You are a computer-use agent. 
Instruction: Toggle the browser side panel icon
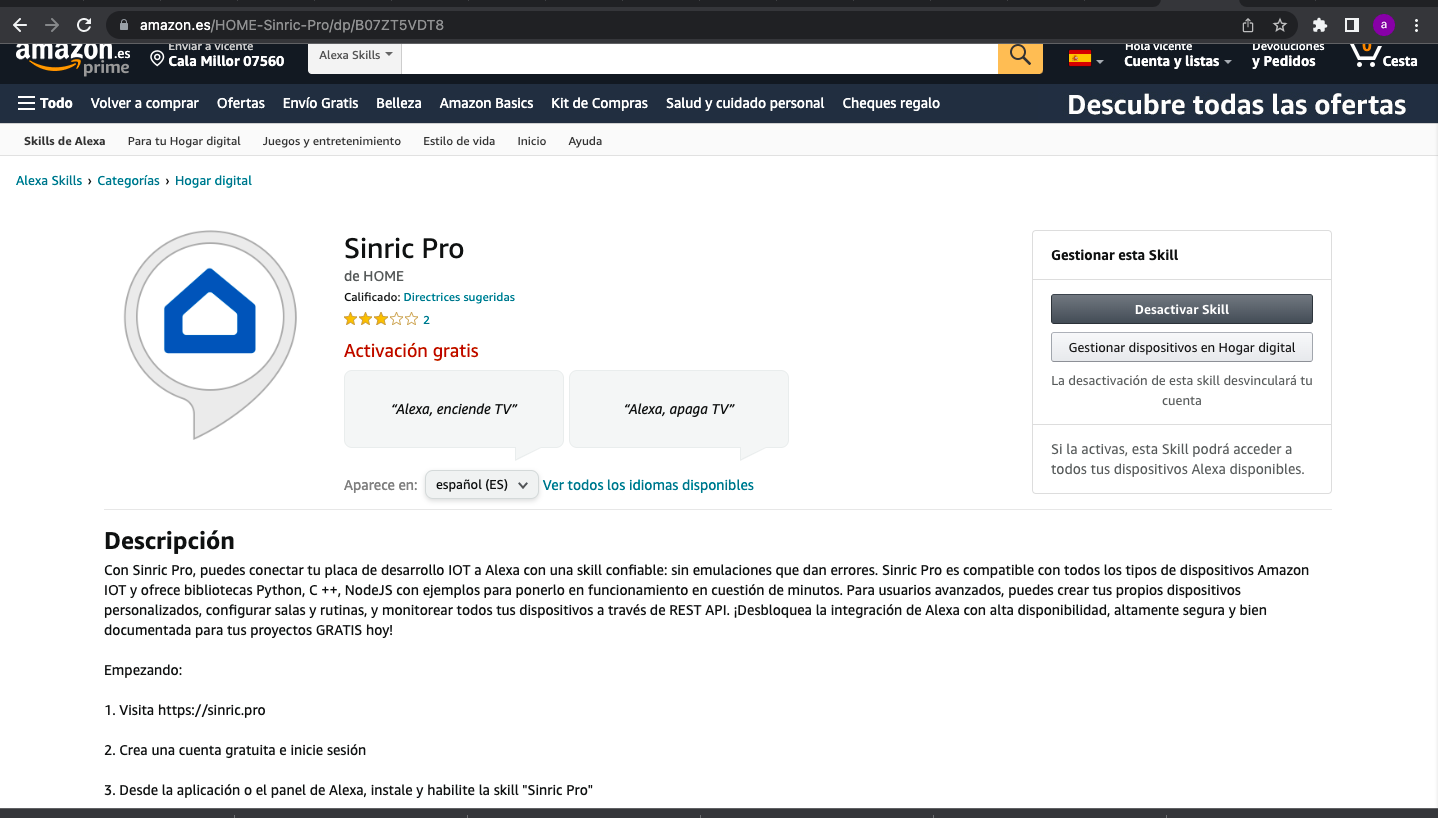pyautogui.click(x=1351, y=25)
